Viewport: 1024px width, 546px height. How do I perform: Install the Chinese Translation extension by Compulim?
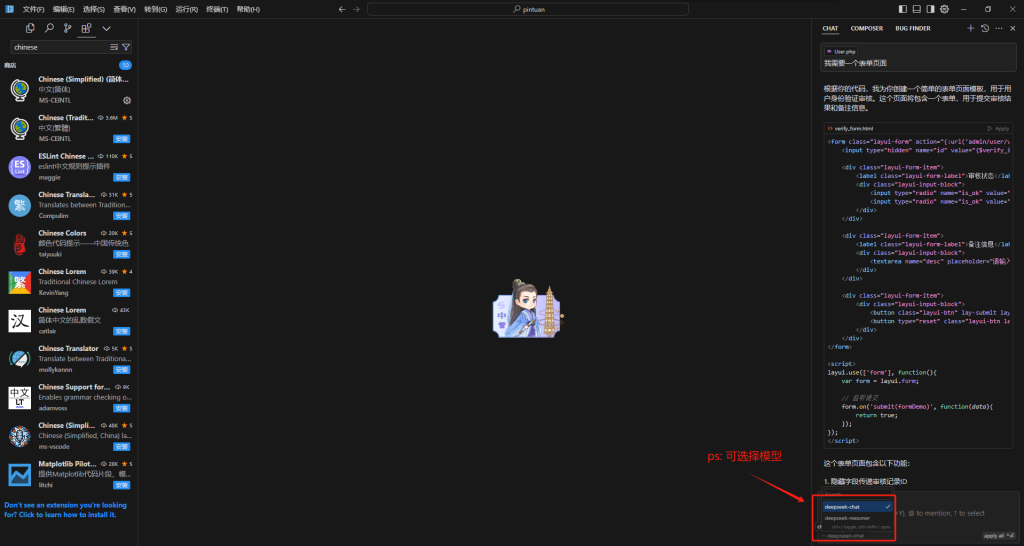click(121, 216)
